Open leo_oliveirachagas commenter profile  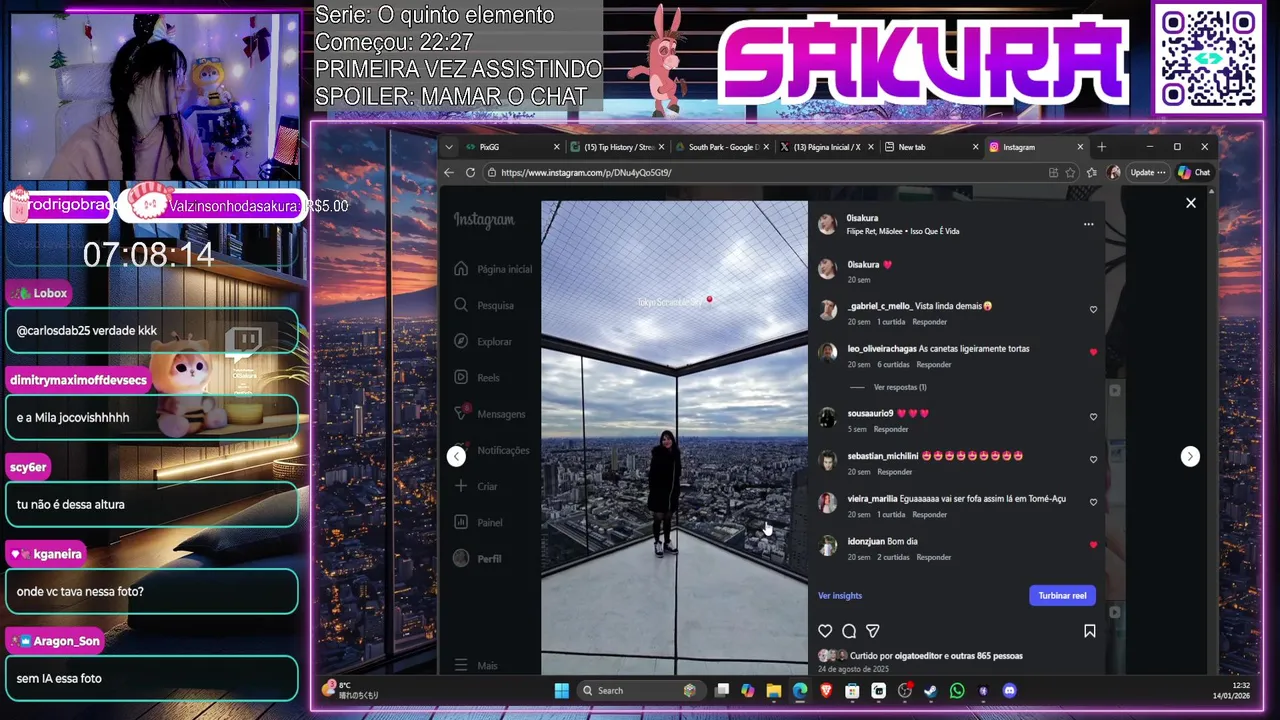coord(882,348)
